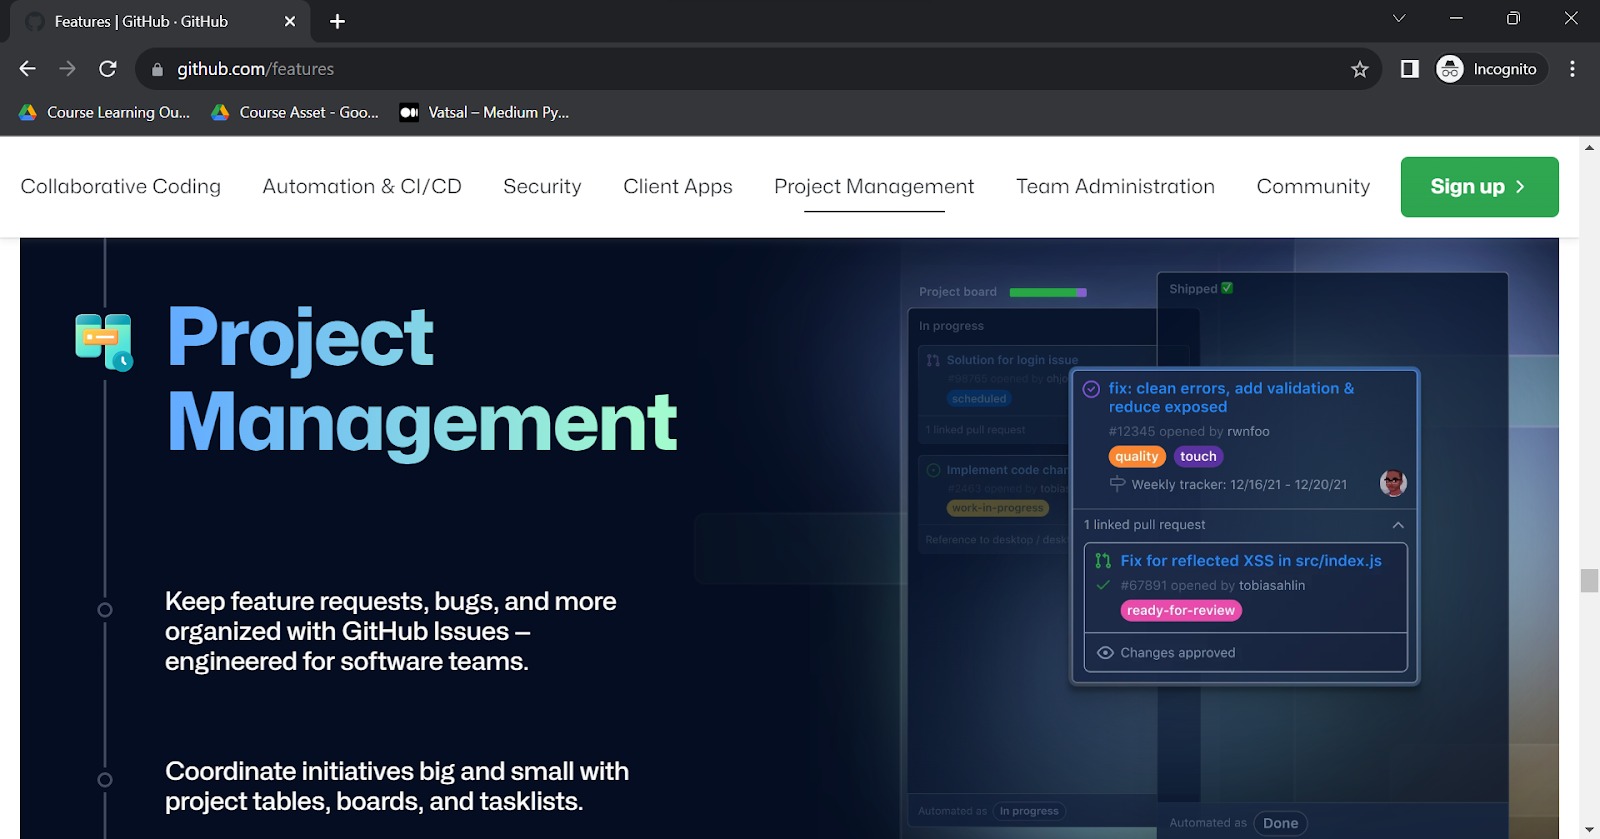Viewport: 1600px width, 839px height.
Task: Bookmark this page with the star icon
Action: click(x=1359, y=69)
